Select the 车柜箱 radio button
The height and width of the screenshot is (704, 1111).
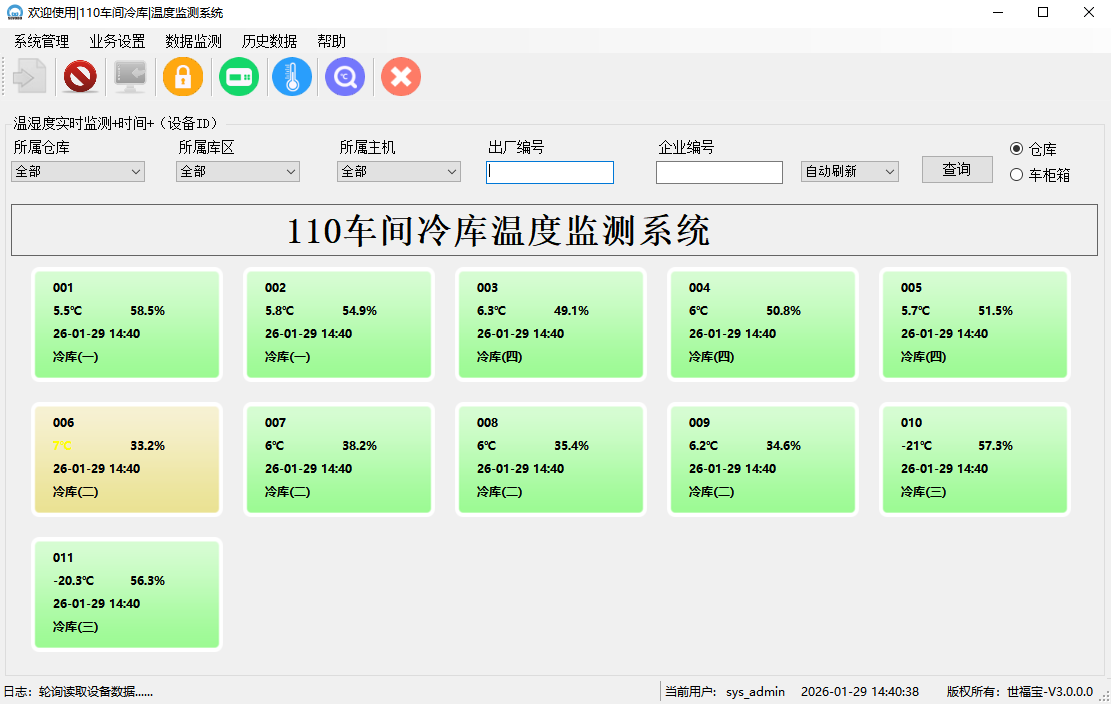click(x=1017, y=175)
